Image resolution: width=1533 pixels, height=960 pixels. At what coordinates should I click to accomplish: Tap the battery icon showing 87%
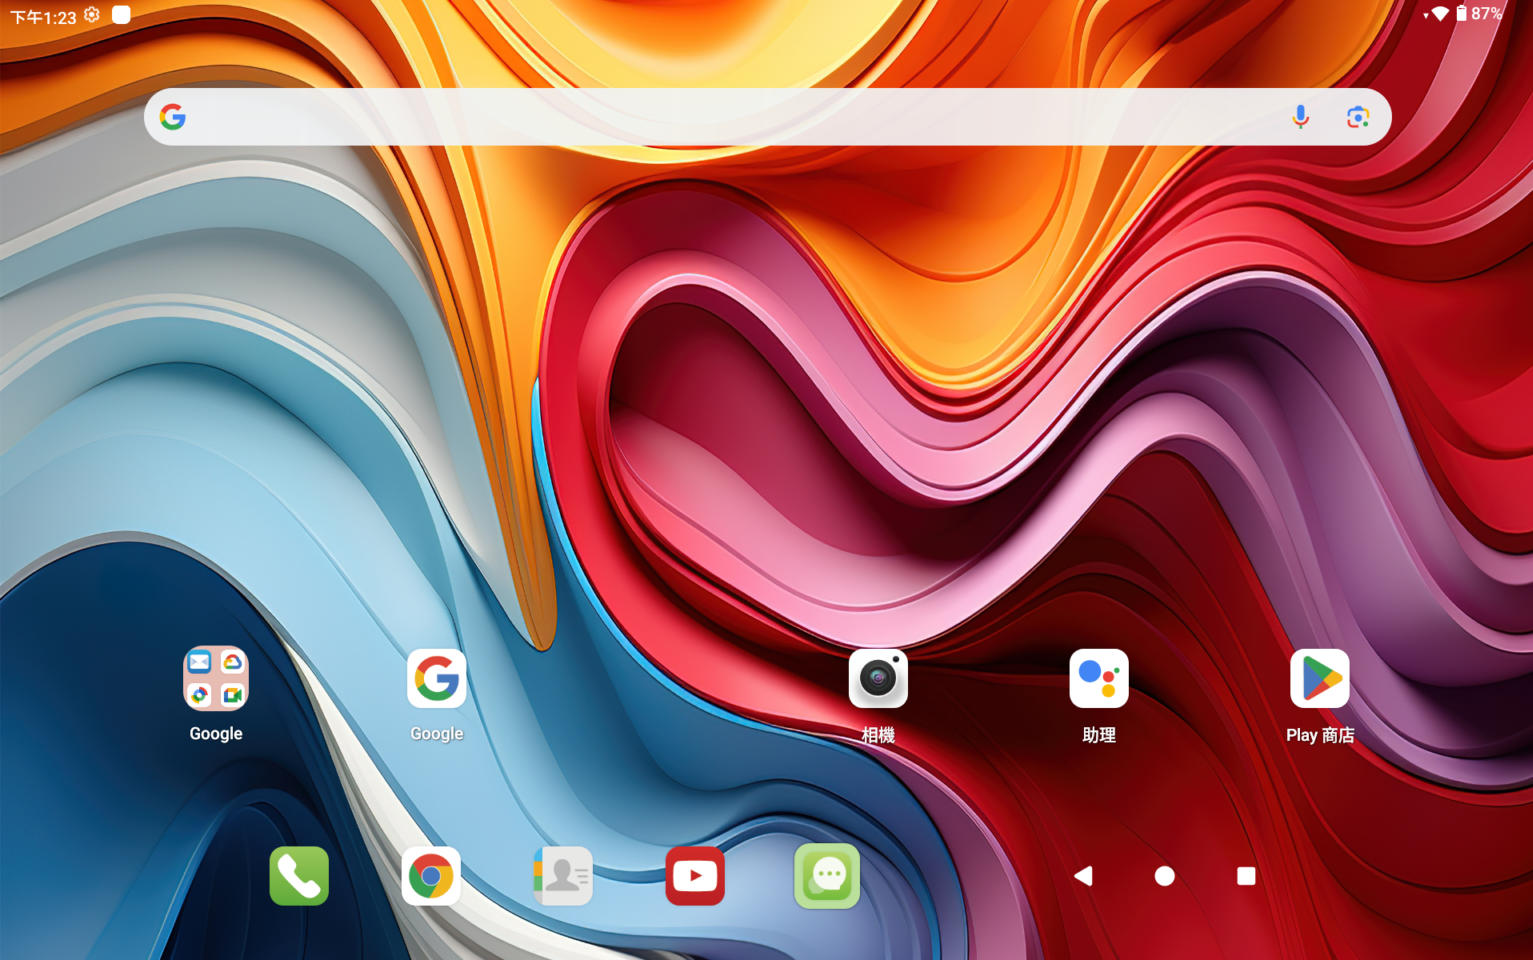click(1461, 13)
